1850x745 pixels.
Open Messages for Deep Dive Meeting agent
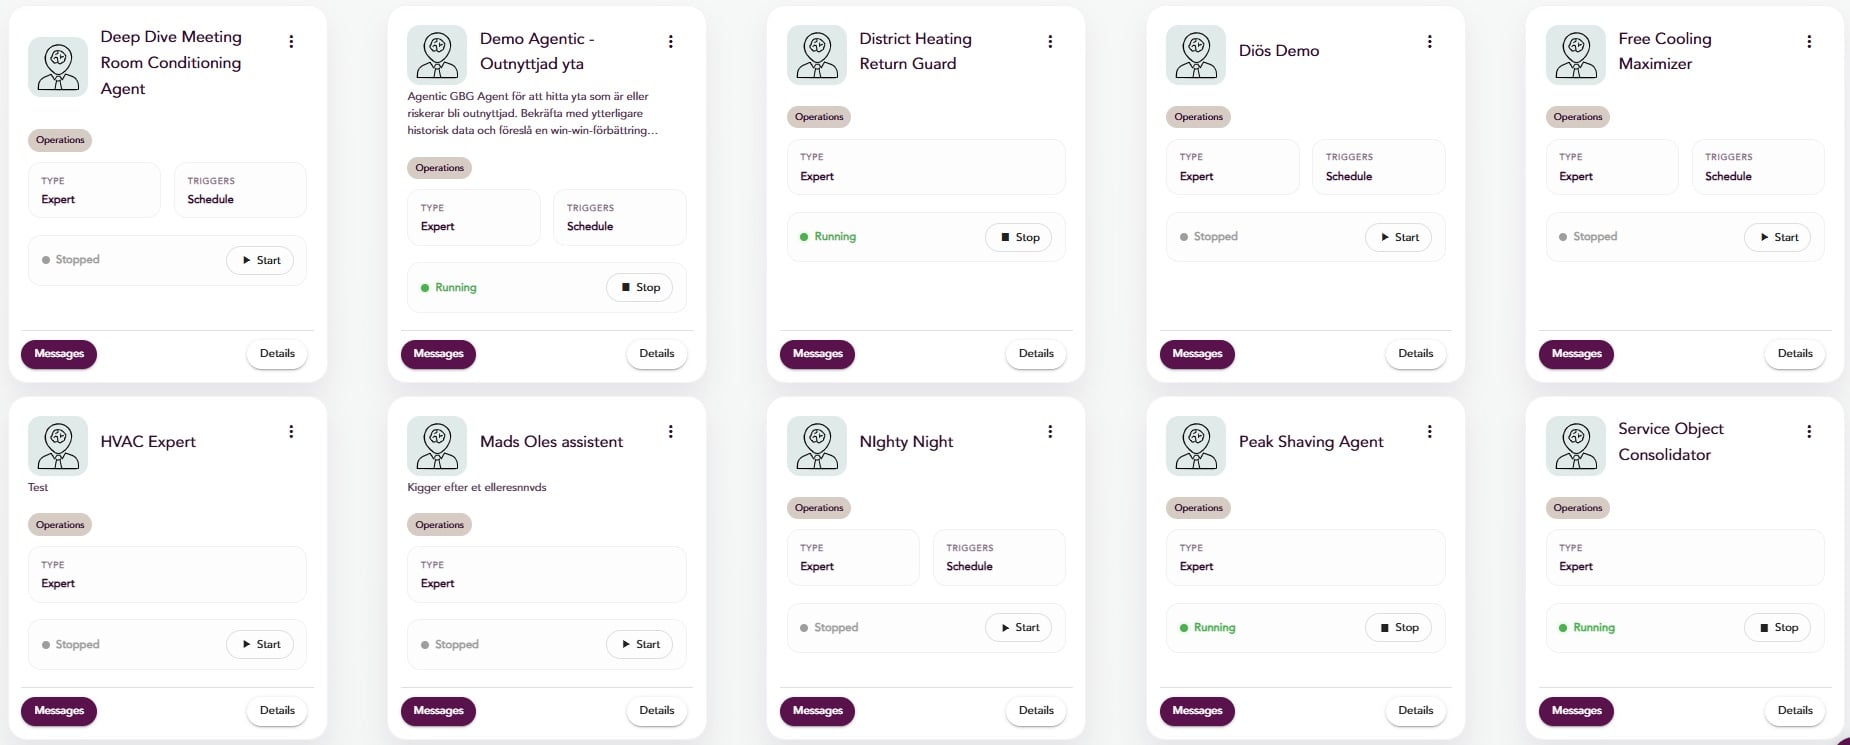(x=59, y=354)
